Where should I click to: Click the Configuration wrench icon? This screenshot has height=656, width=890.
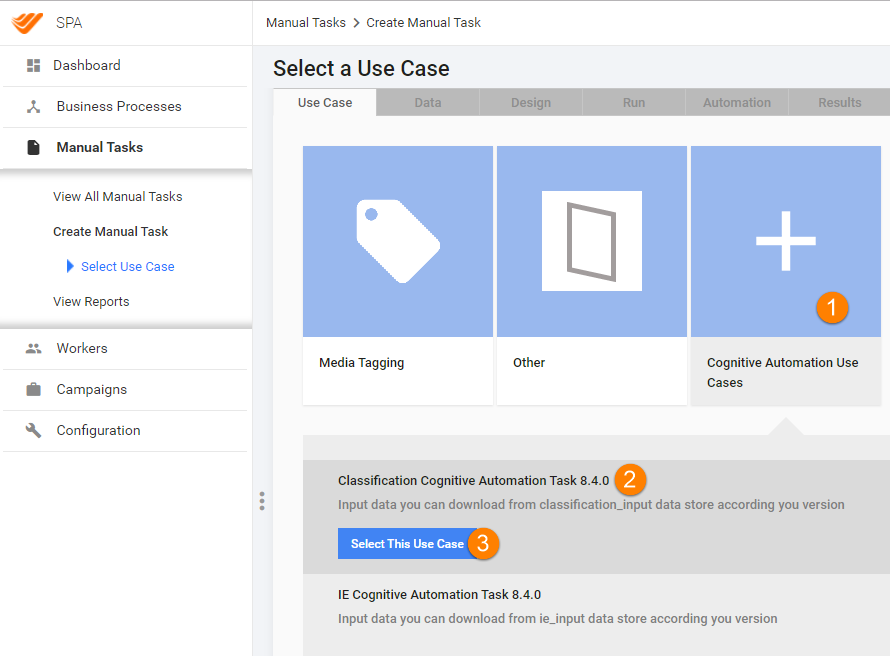pyautogui.click(x=33, y=430)
